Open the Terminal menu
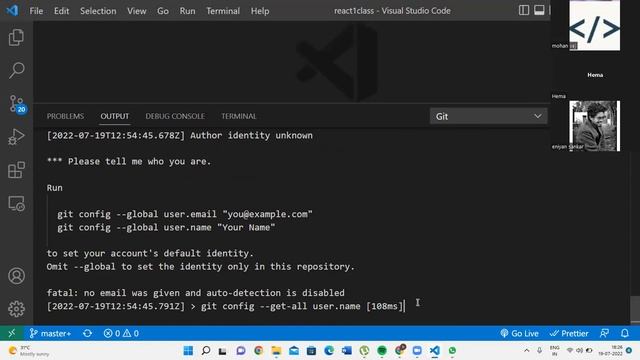The width and height of the screenshot is (640, 360). 223,11
